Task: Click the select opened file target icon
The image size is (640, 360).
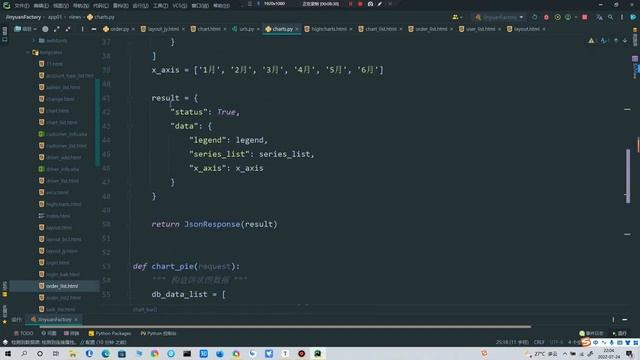Action: [45, 29]
